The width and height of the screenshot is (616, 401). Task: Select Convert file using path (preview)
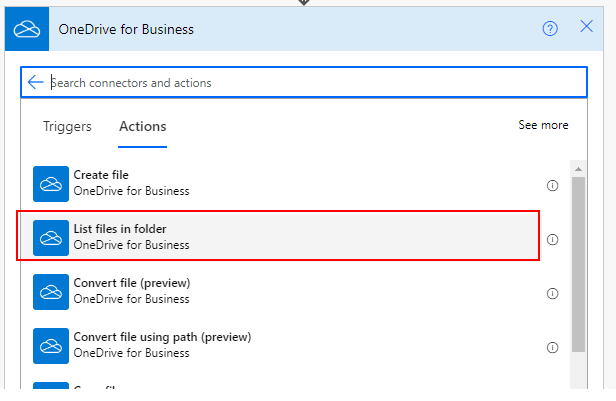click(x=160, y=345)
